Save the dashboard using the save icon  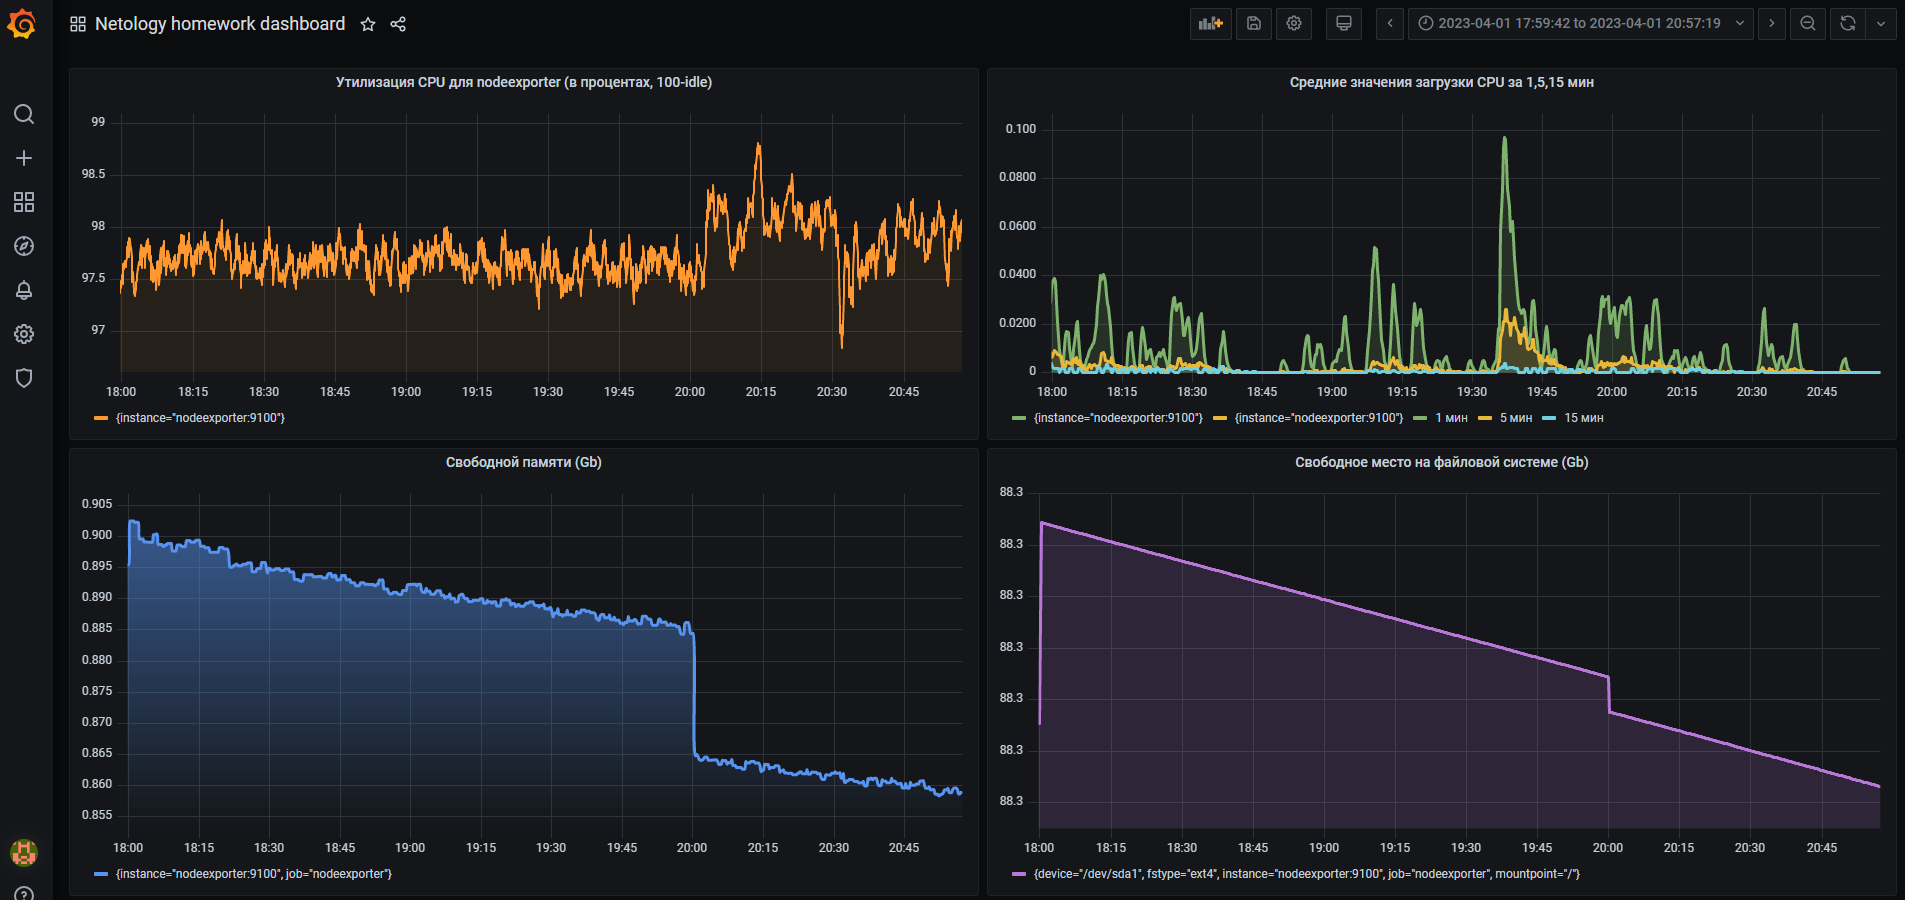pyautogui.click(x=1253, y=23)
